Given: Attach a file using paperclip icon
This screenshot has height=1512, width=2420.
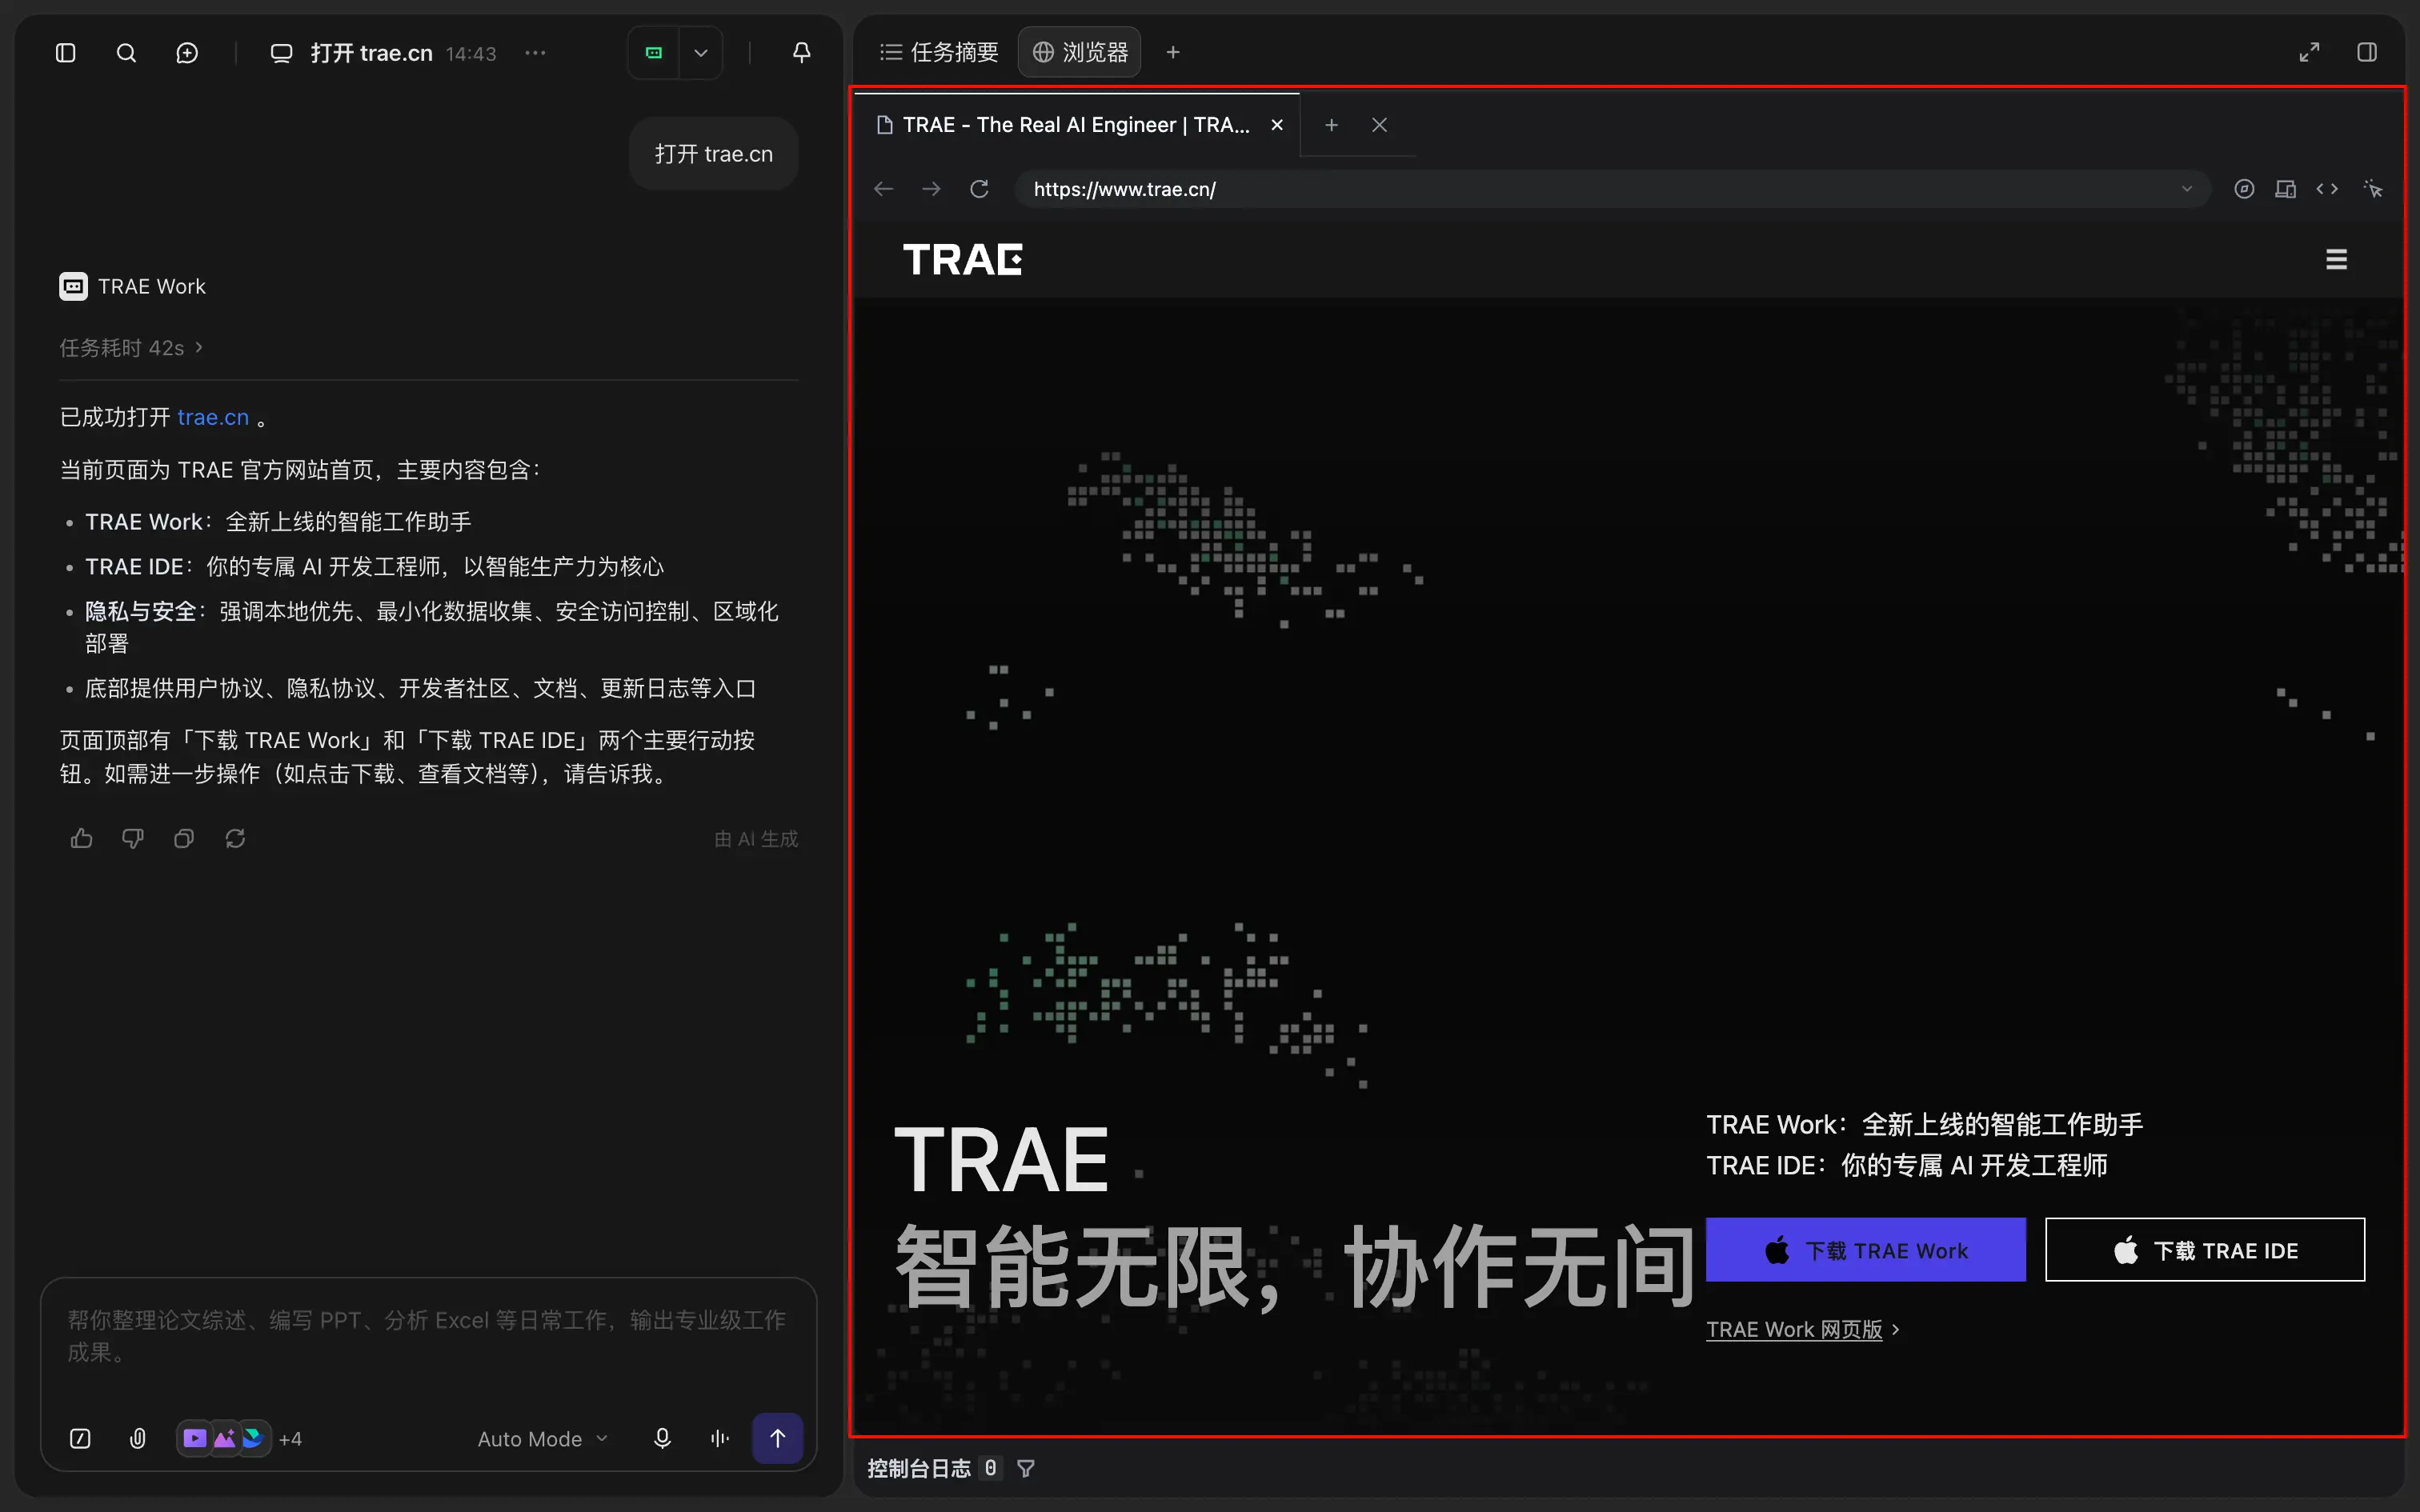Looking at the screenshot, I should (138, 1438).
